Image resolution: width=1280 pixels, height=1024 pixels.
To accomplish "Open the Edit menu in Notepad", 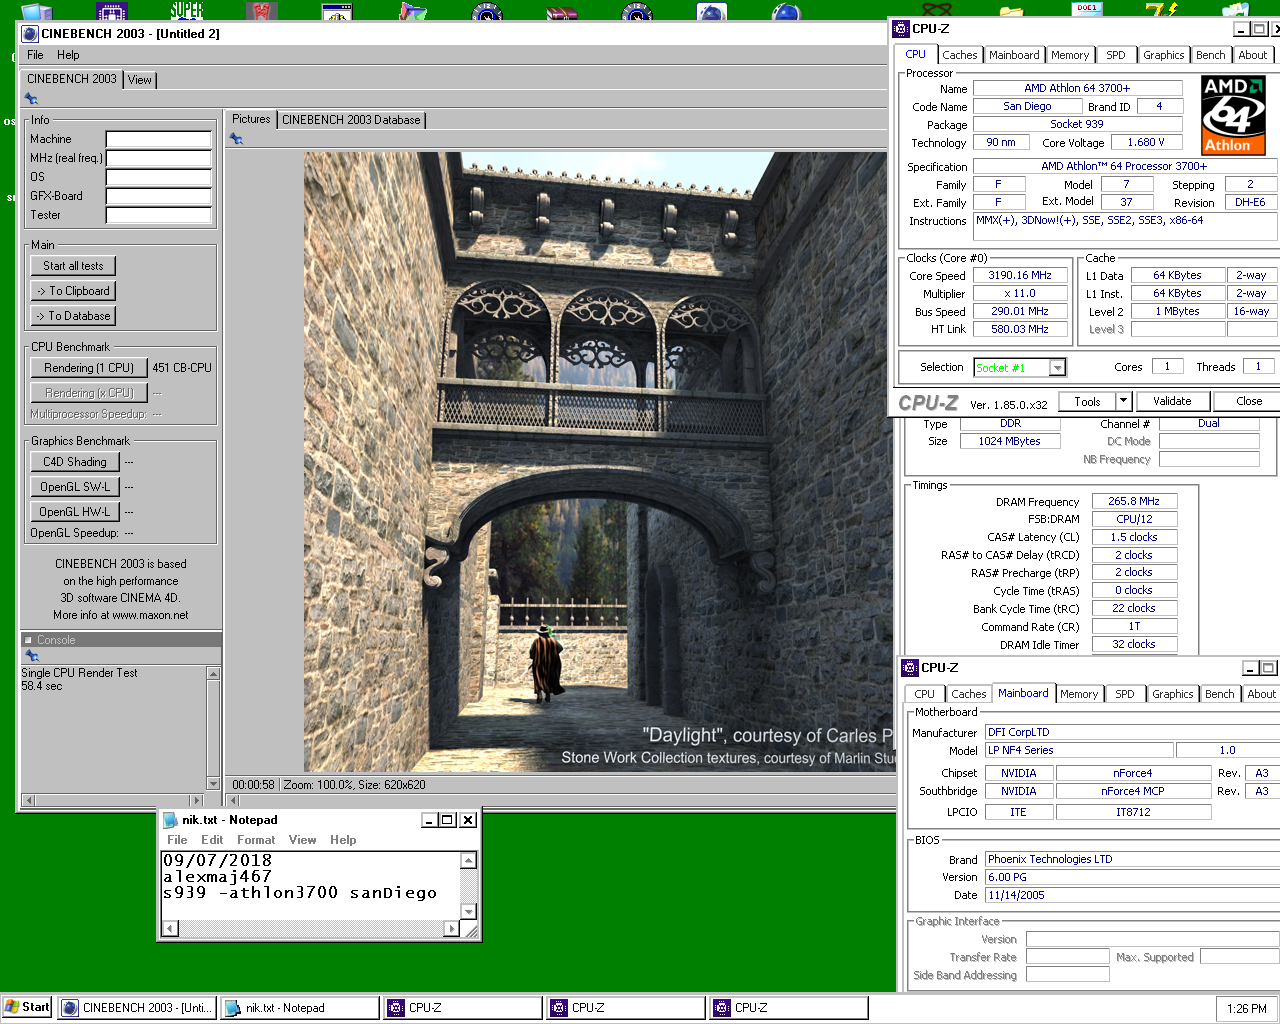I will tap(212, 840).
